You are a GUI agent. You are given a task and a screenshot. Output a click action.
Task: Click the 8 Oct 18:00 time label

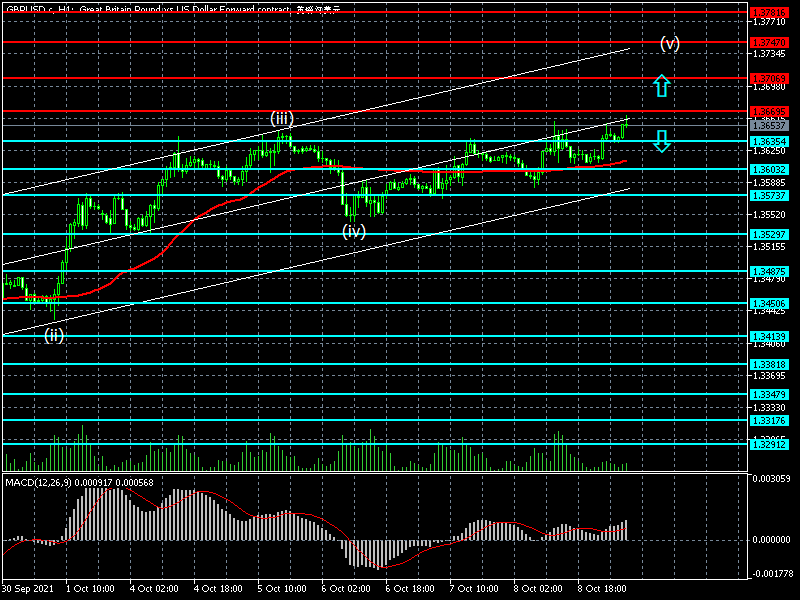pyautogui.click(x=604, y=590)
